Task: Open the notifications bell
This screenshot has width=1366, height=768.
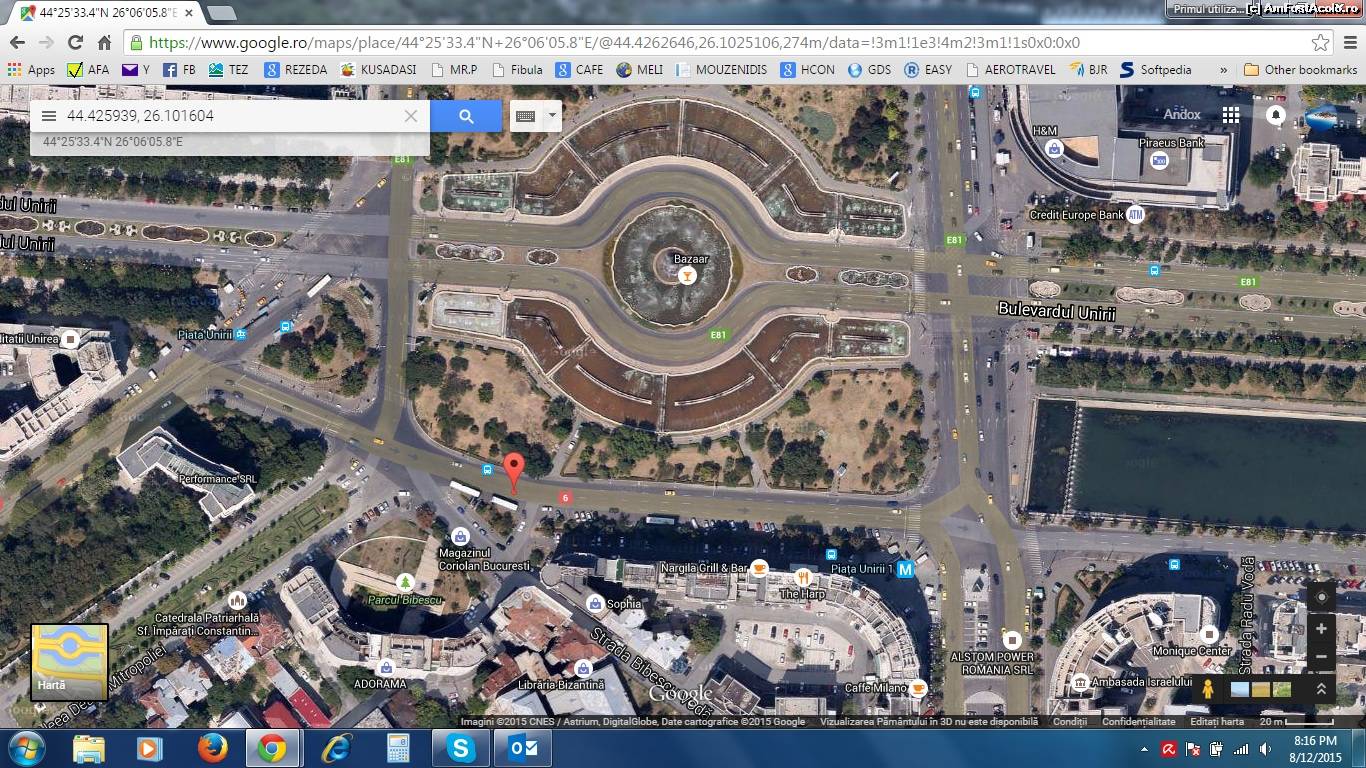Action: click(x=1276, y=115)
